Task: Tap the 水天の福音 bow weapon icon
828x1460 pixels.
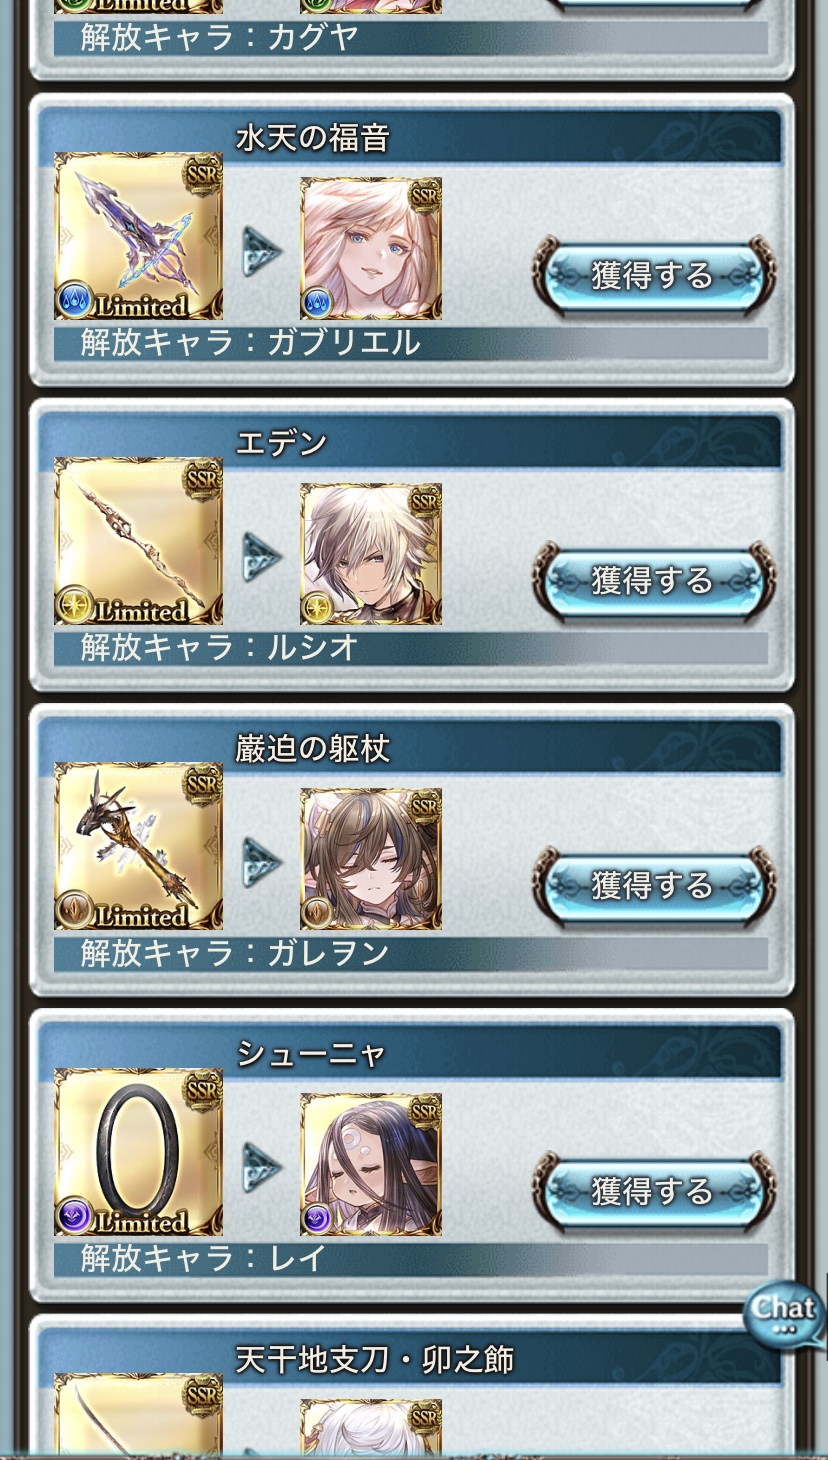Action: [x=138, y=236]
